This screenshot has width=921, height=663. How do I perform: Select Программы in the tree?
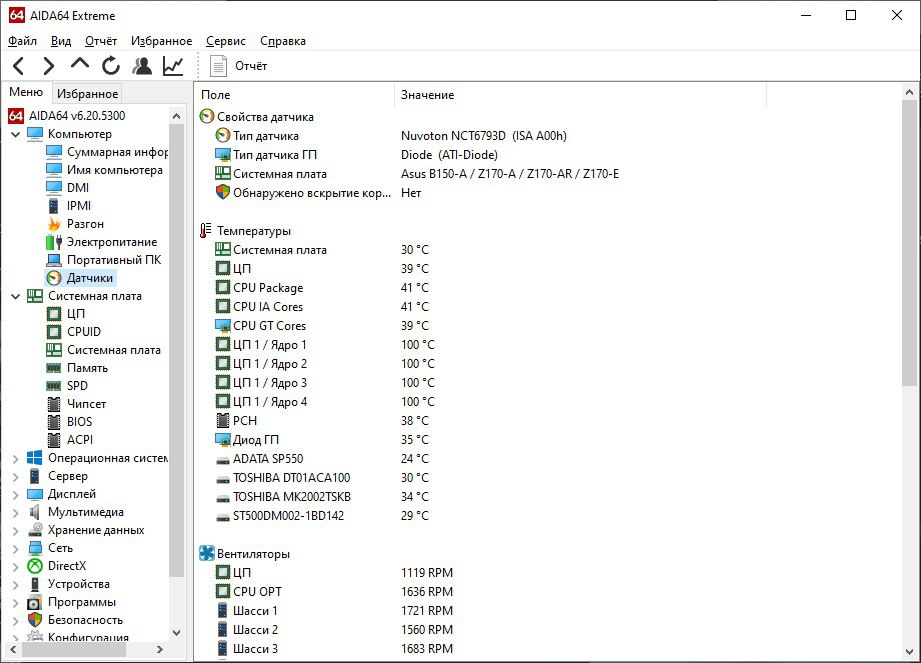[82, 603]
